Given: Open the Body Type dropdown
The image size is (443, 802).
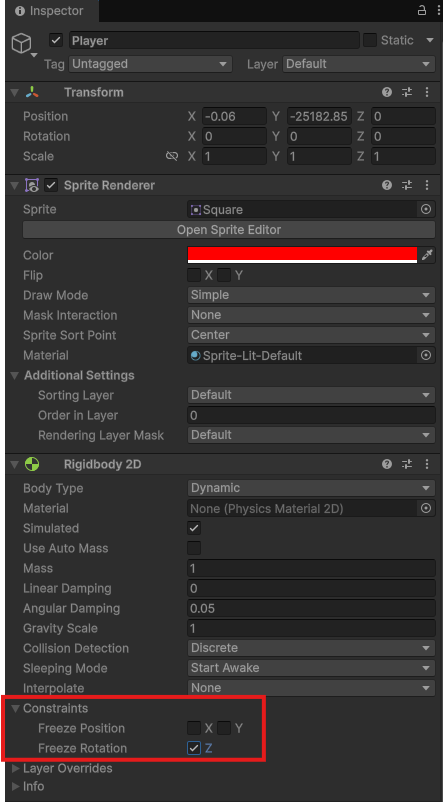Looking at the screenshot, I should [x=311, y=488].
